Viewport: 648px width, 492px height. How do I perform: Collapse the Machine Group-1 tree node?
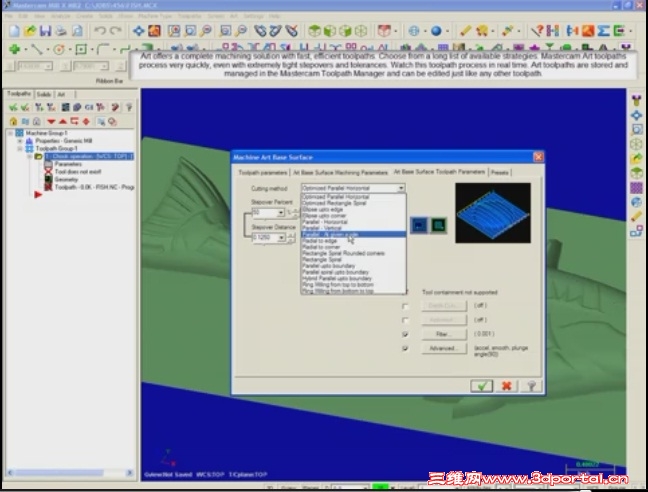point(10,133)
